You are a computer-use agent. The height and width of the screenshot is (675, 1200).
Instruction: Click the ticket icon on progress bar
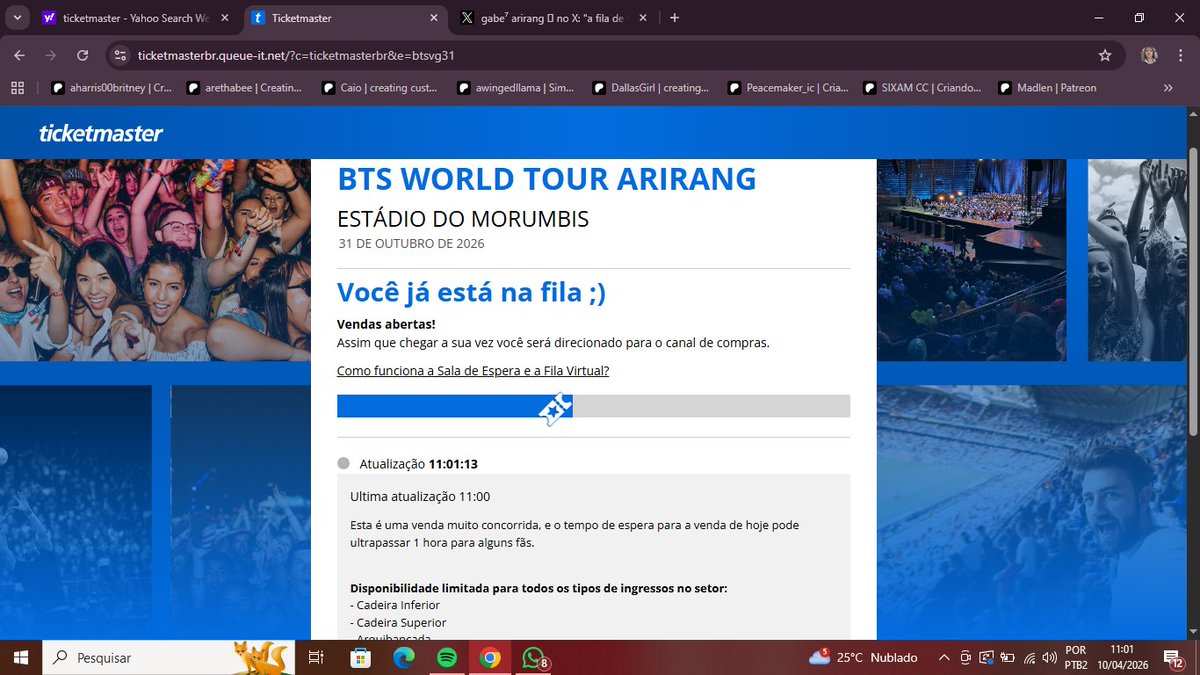tap(556, 408)
